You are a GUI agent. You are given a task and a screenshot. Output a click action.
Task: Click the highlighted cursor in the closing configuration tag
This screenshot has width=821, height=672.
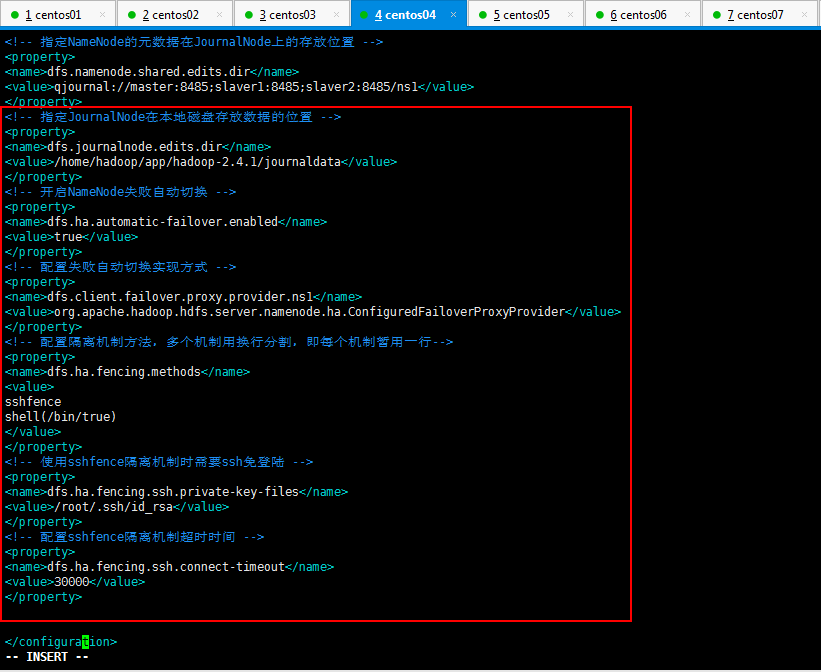click(x=86, y=642)
